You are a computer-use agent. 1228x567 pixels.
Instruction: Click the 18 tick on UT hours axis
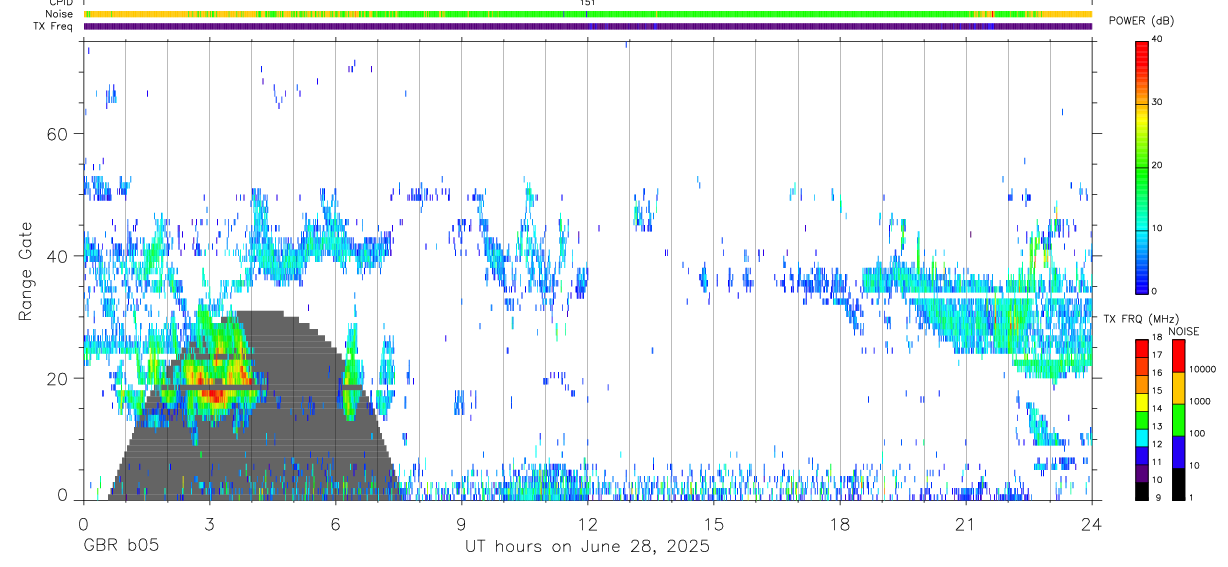coord(839,523)
